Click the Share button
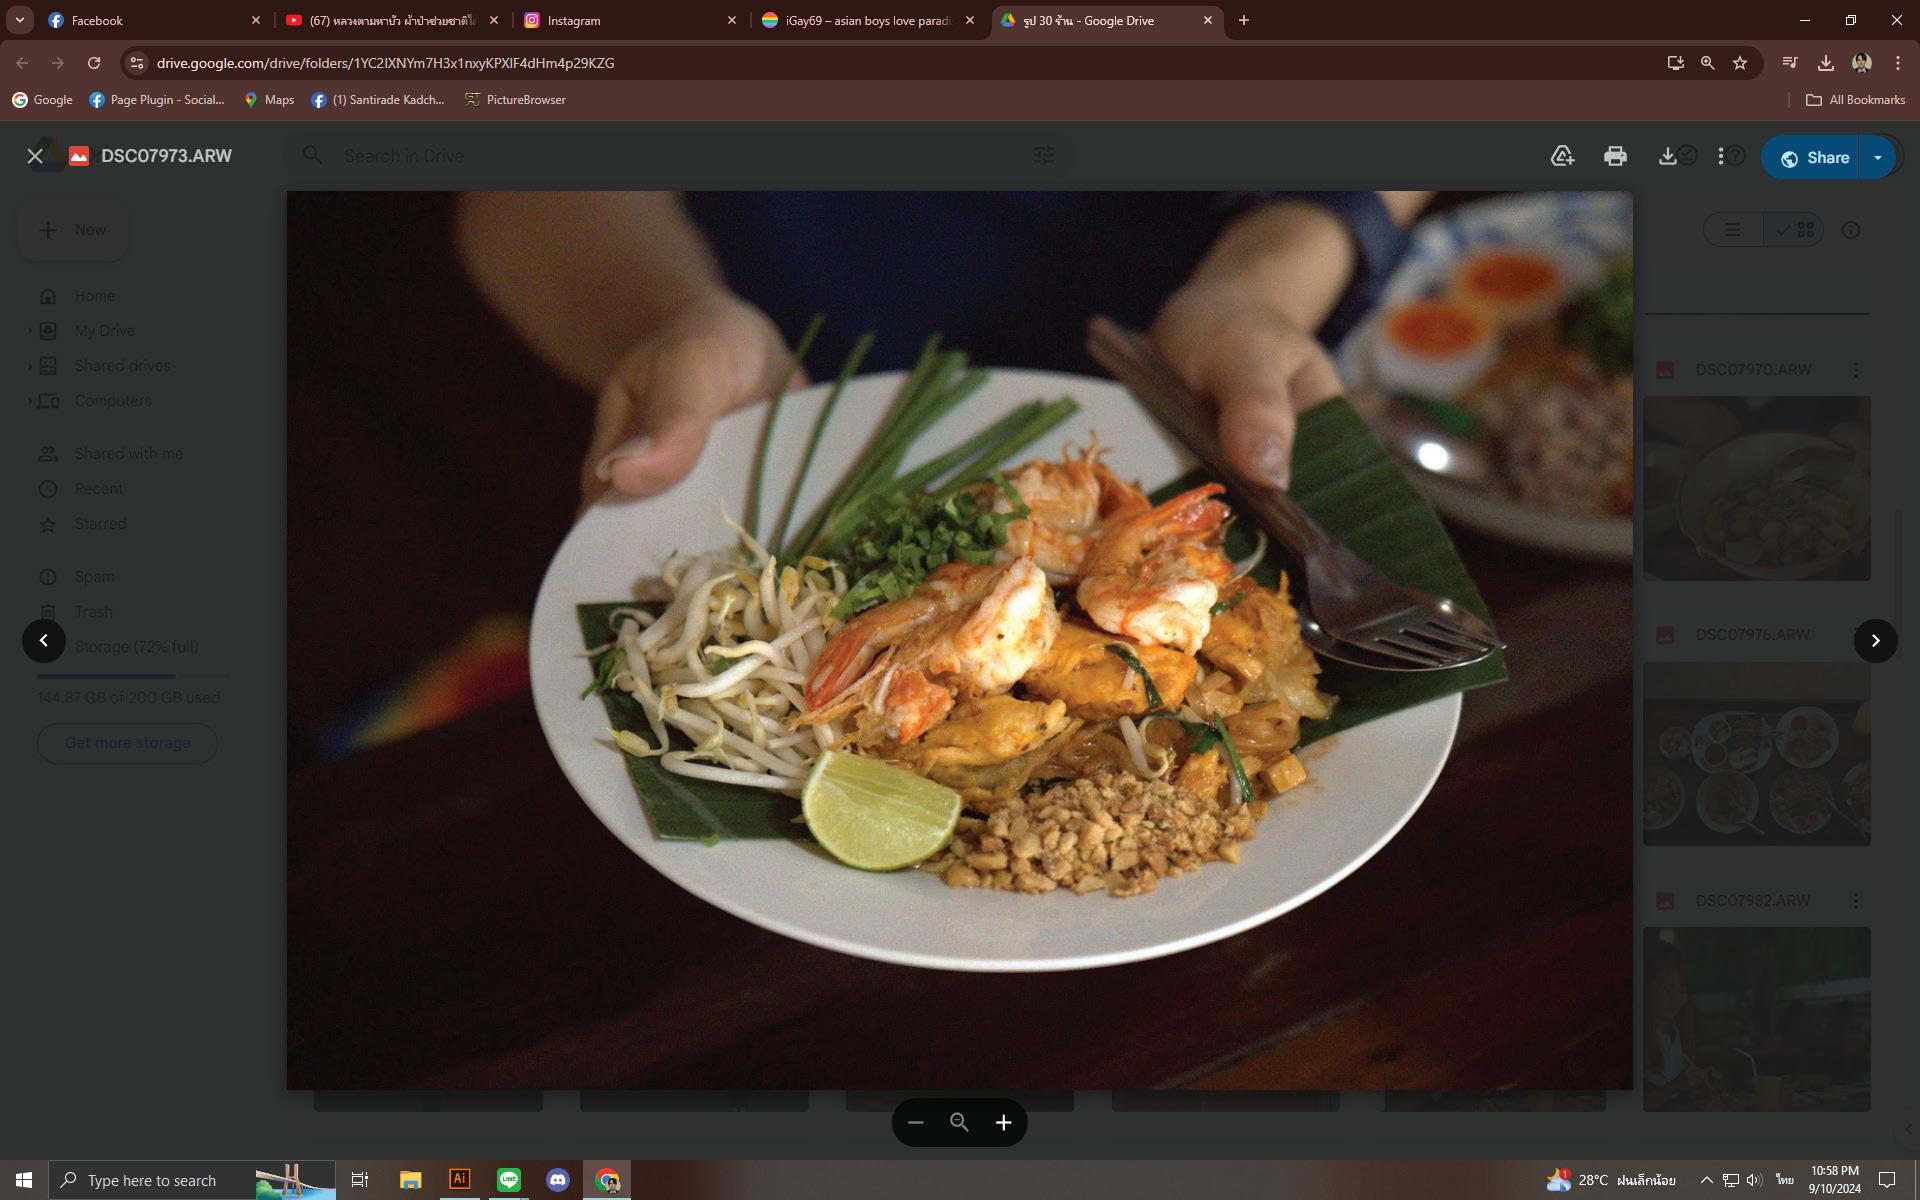Image resolution: width=1920 pixels, height=1200 pixels. (x=1814, y=158)
